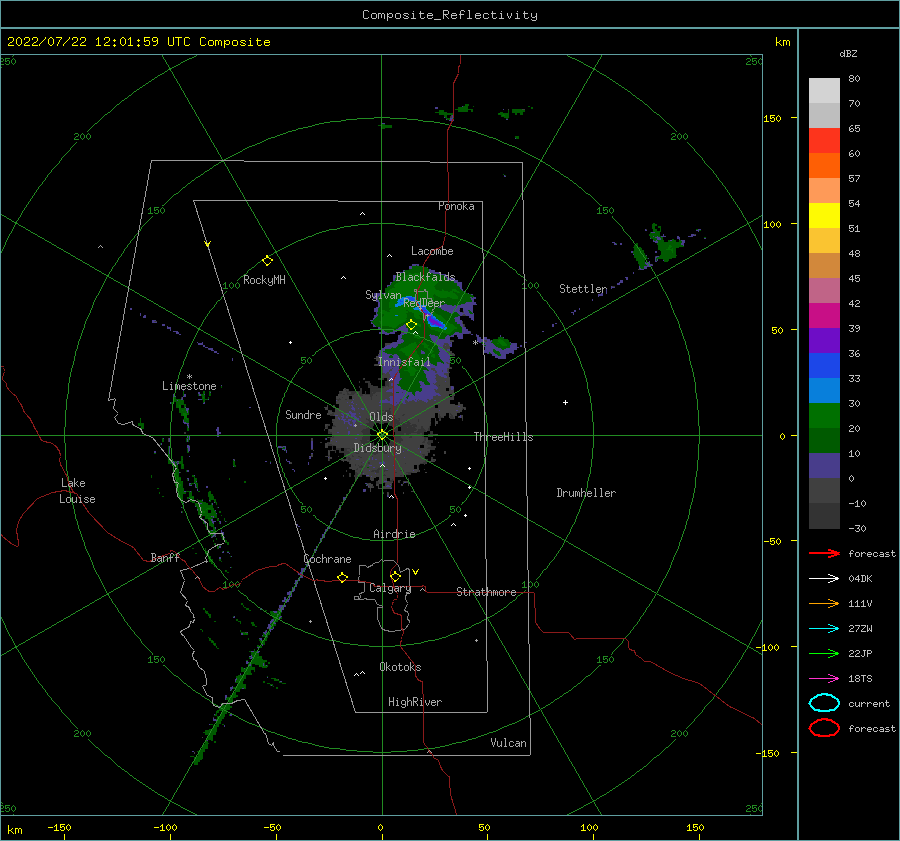
Task: Click the yellow radar site marker at Olds
Action: (x=382, y=435)
